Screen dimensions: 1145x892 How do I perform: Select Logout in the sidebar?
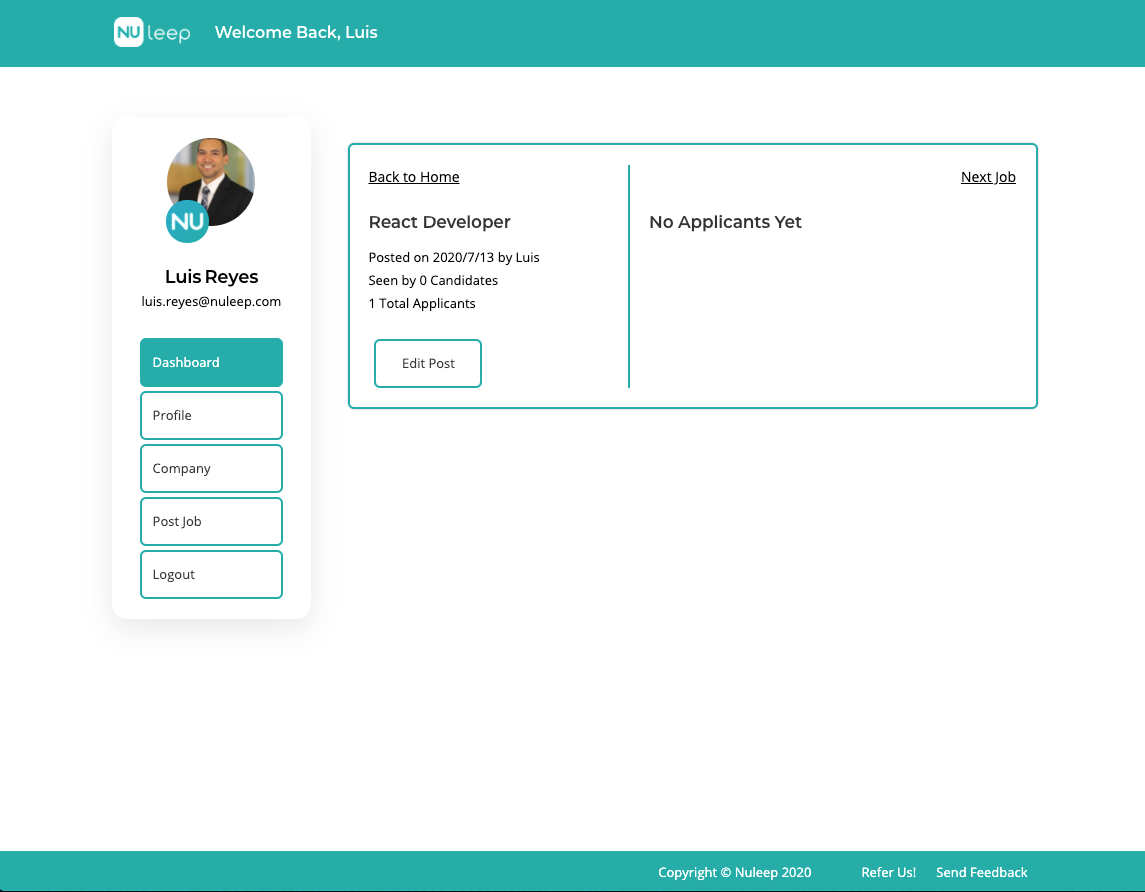tap(211, 574)
